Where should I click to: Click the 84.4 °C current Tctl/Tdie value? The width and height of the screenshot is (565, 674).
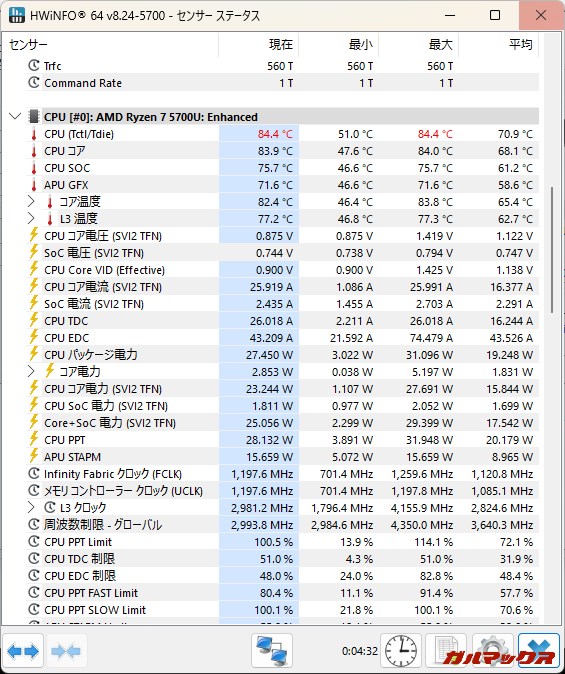[275, 134]
